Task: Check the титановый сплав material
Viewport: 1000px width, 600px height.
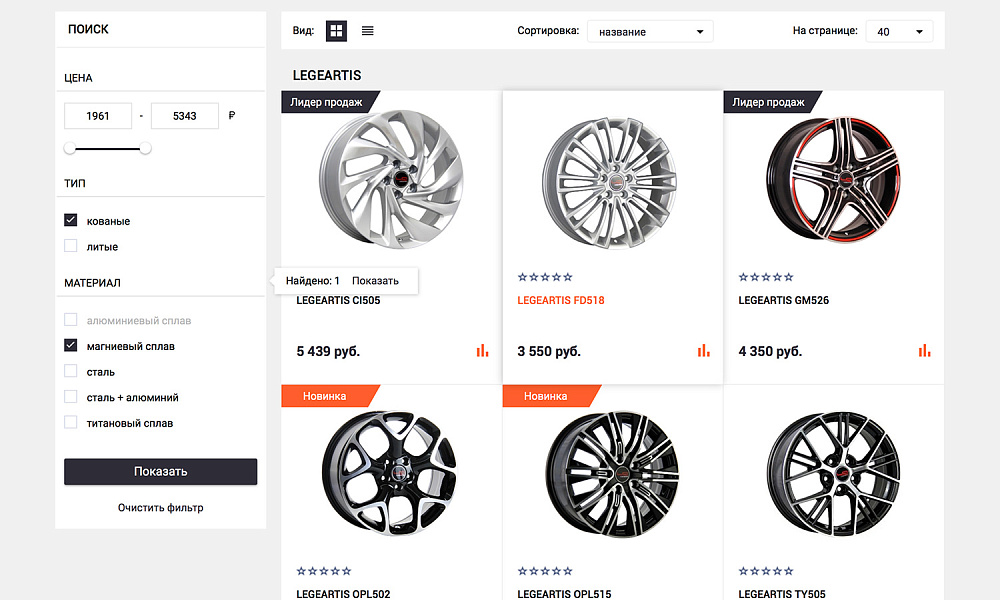Action: pyautogui.click(x=70, y=422)
